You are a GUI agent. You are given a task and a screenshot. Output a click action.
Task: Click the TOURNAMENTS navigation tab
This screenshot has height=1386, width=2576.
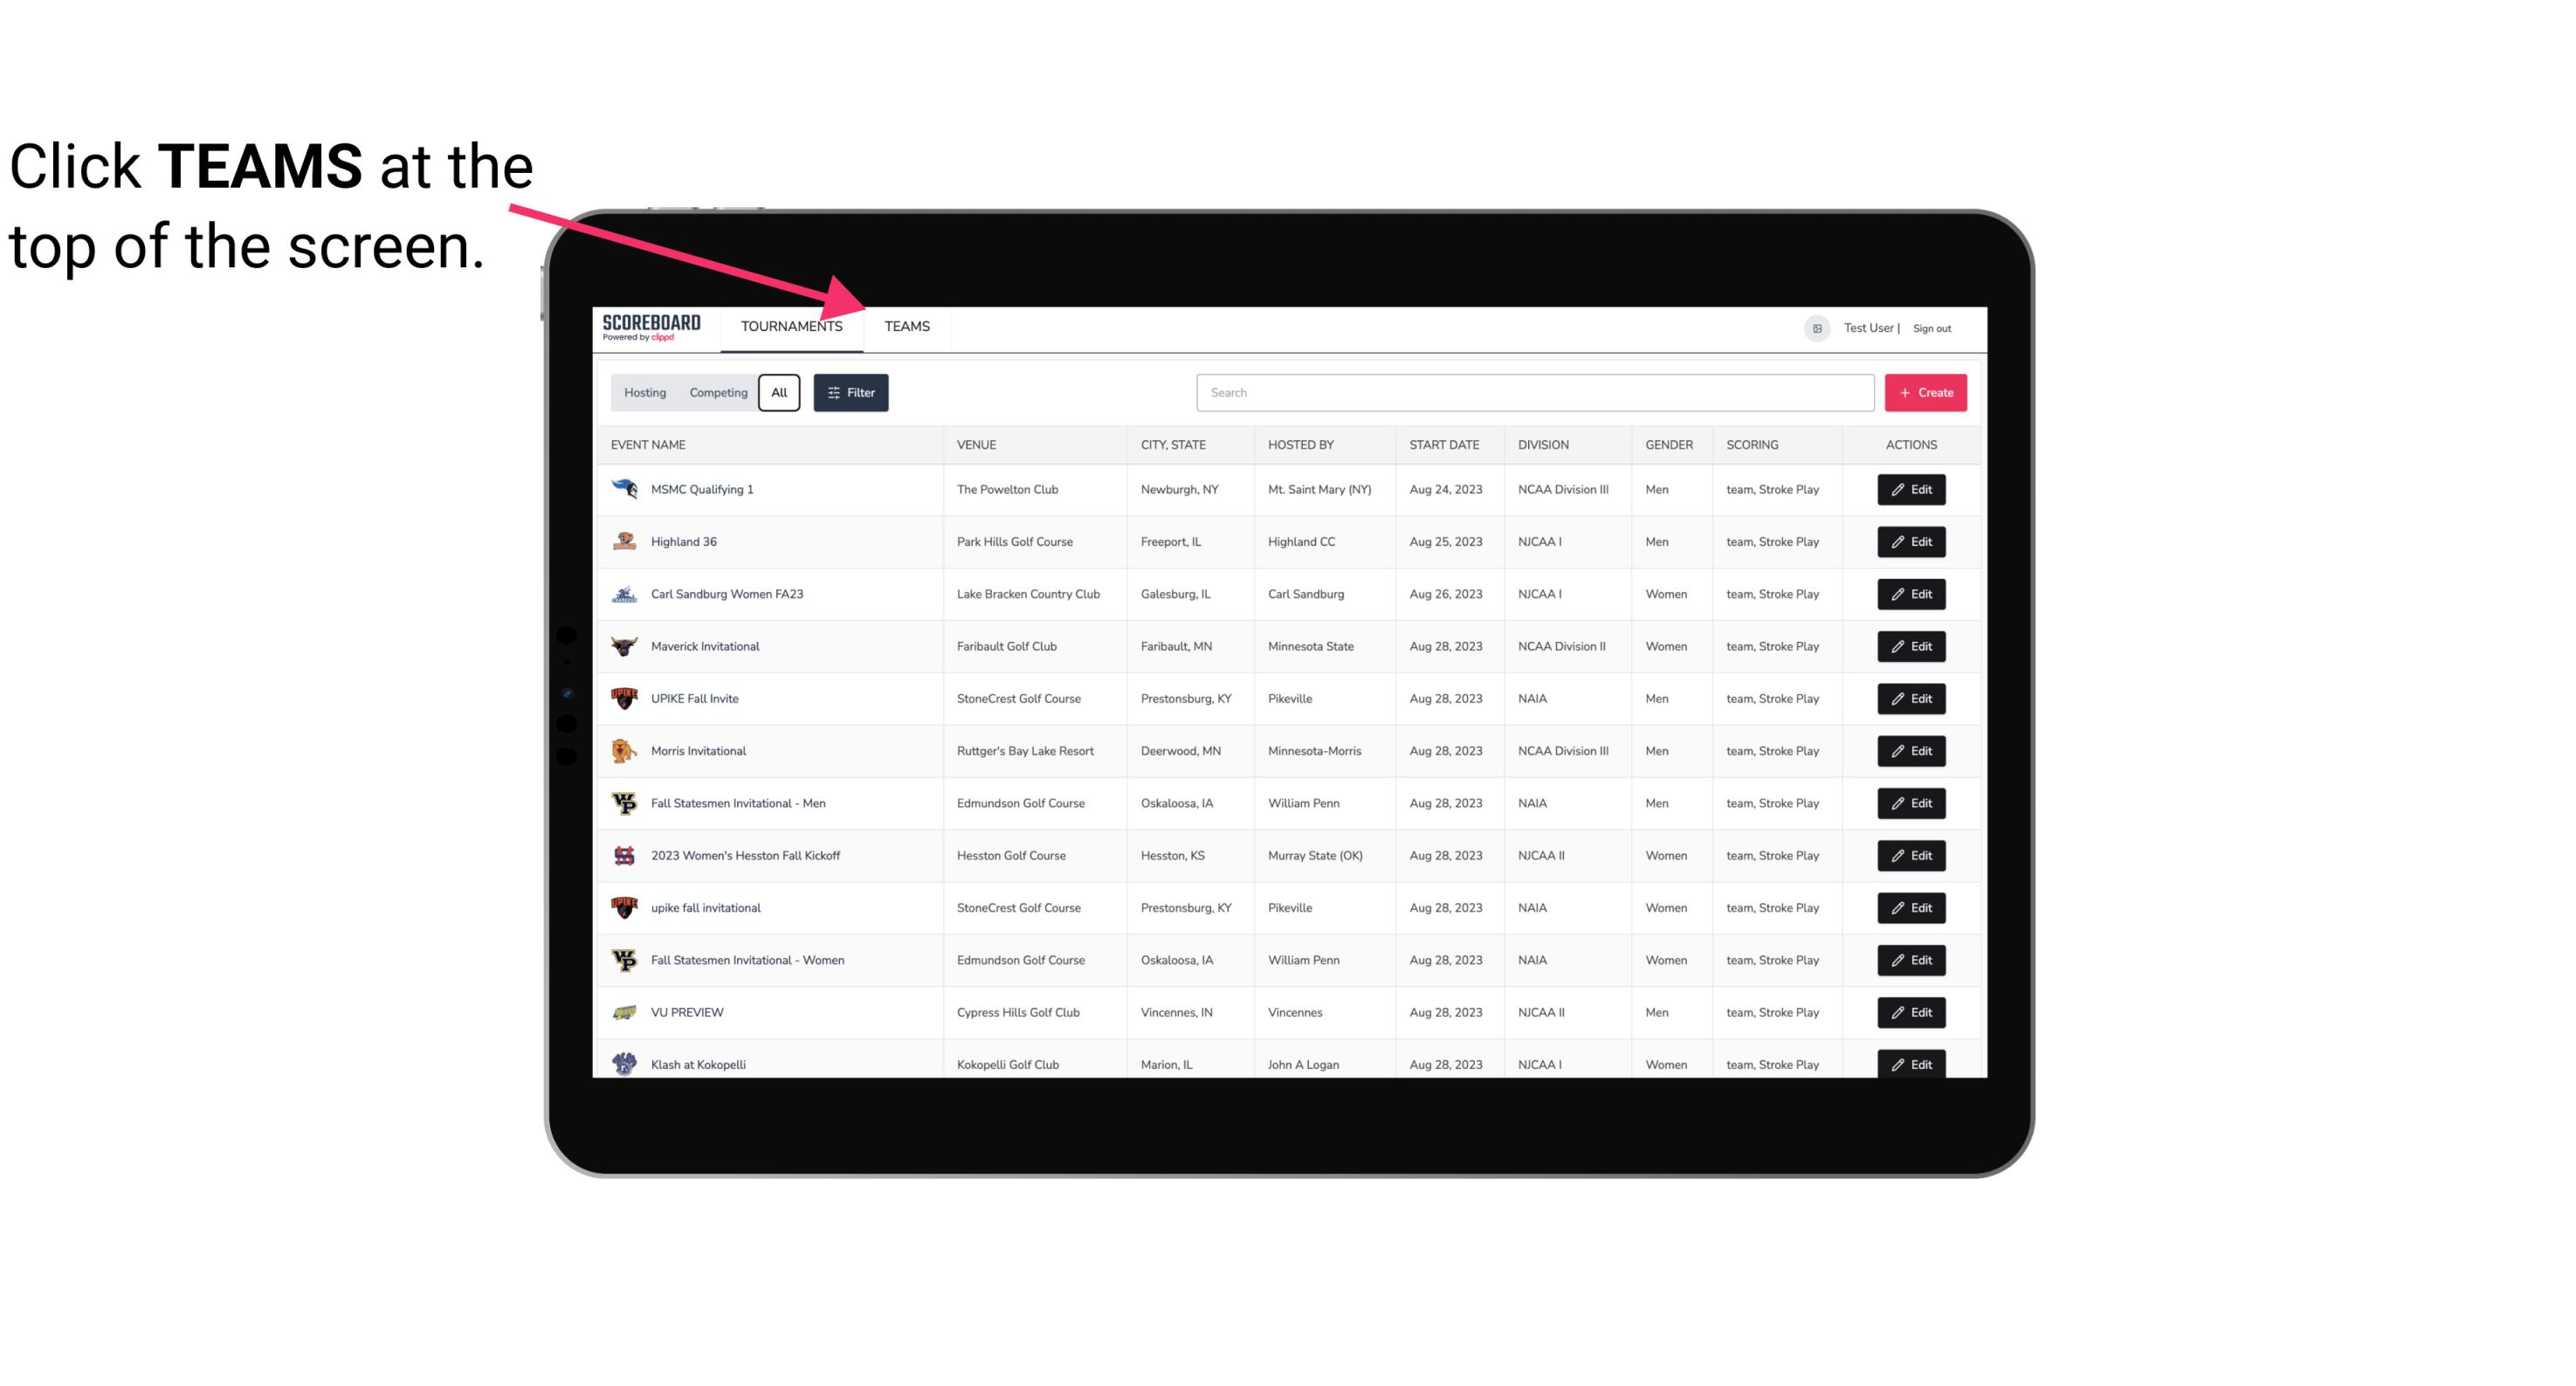790,328
